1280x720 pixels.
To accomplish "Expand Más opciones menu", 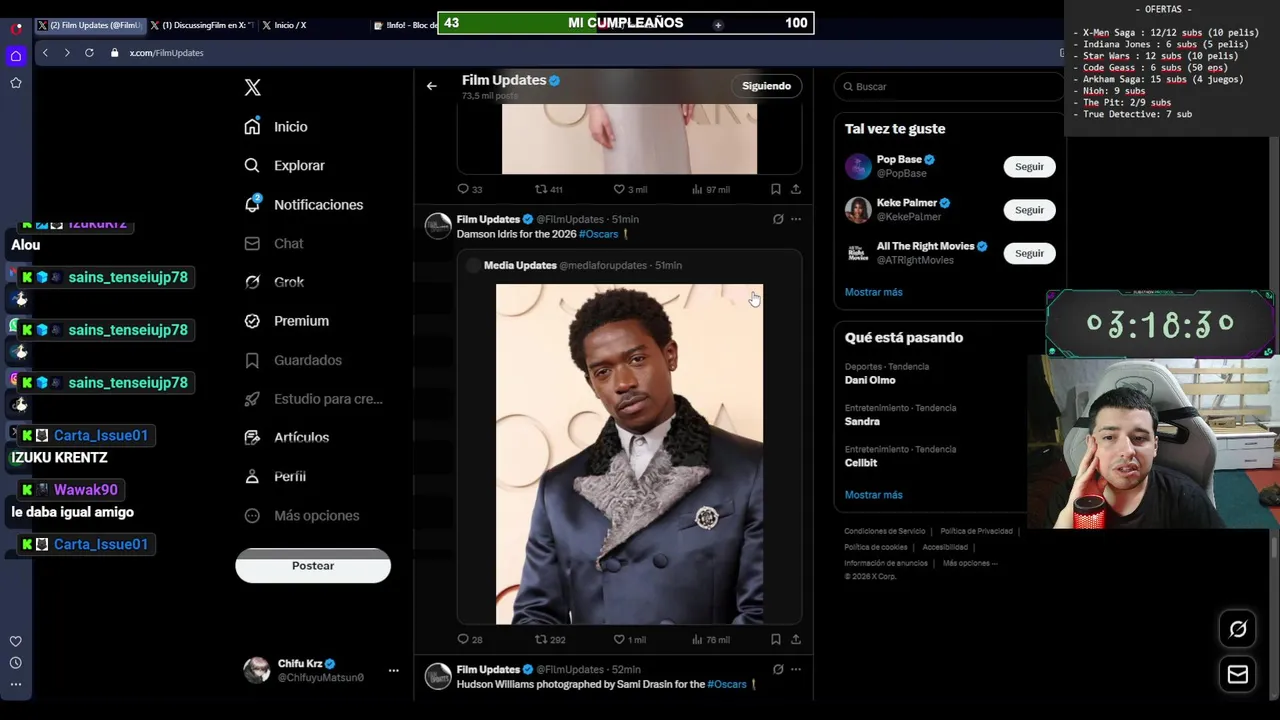I will tap(302, 516).
